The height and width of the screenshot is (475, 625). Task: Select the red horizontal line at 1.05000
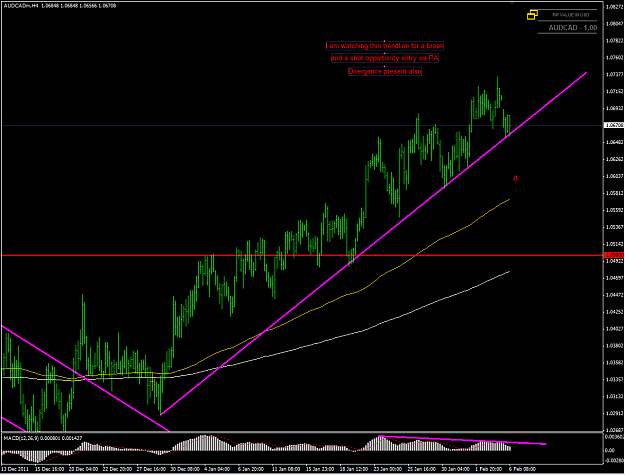click(303, 255)
